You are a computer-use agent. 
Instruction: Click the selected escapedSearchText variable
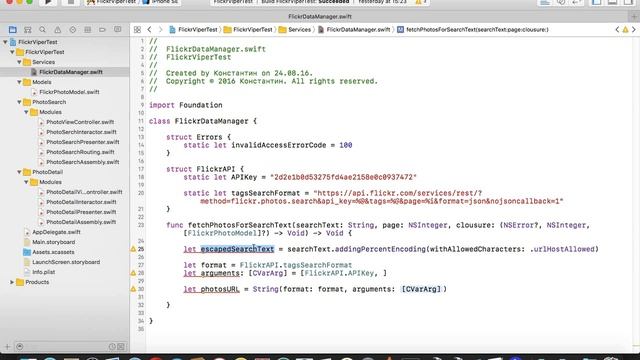(x=237, y=249)
